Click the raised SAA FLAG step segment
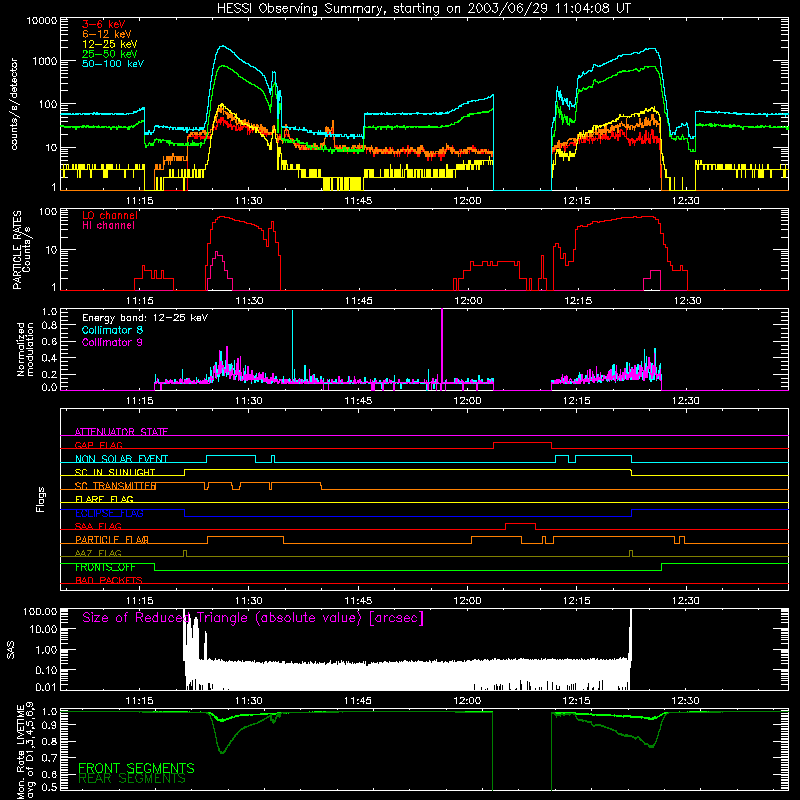 coord(520,523)
